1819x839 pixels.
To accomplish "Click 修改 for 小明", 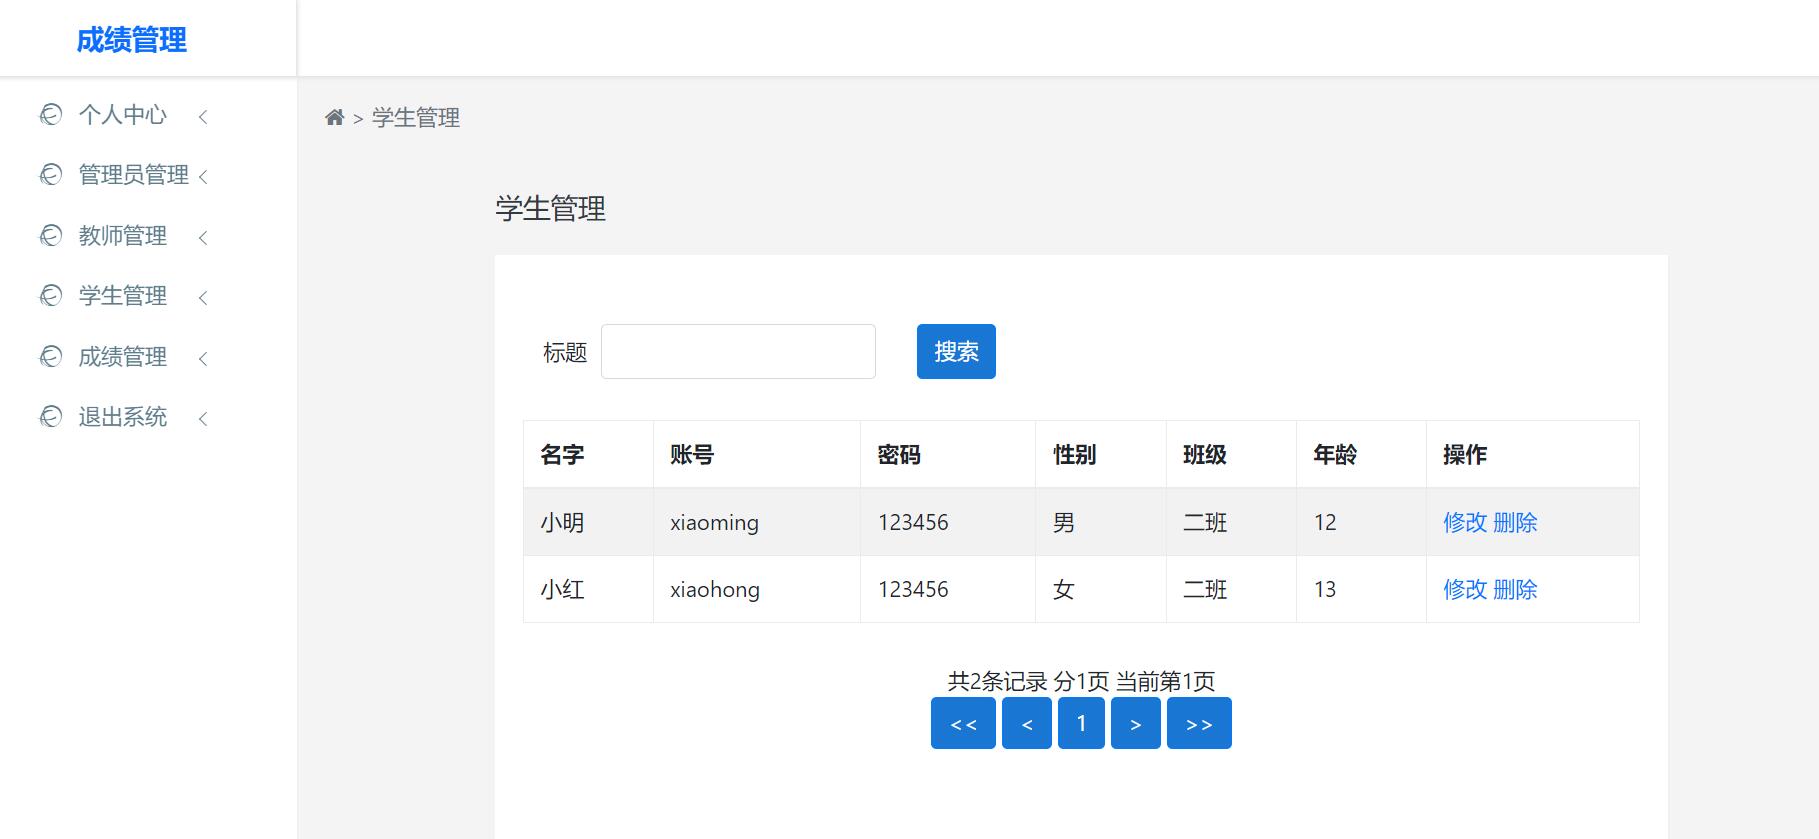I will (x=1465, y=522).
